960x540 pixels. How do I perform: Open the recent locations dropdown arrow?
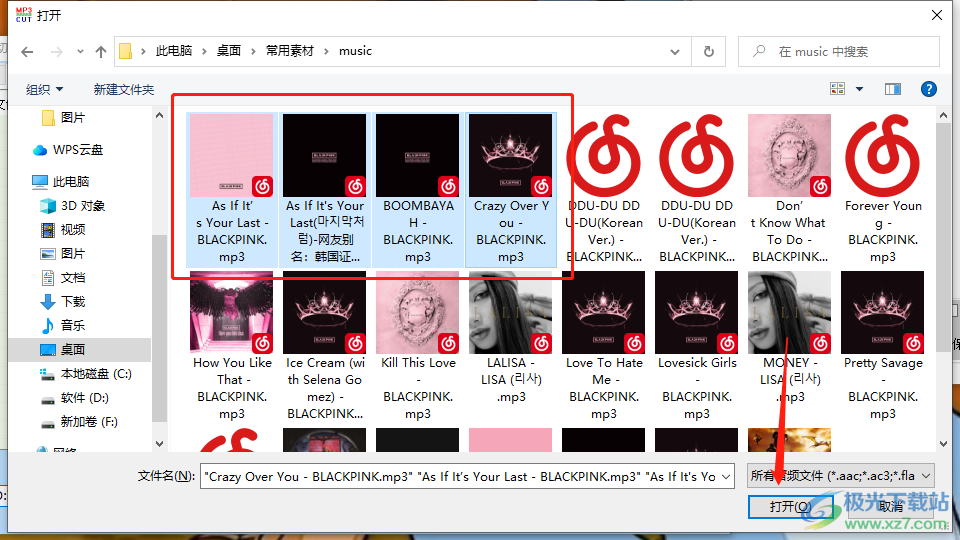pos(80,52)
